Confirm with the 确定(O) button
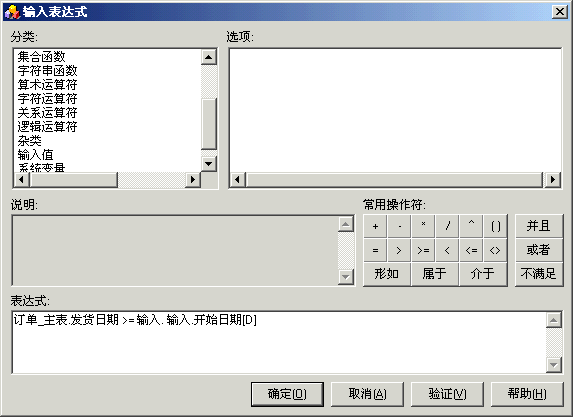Viewport: 573px width, 417px height. coord(287,394)
